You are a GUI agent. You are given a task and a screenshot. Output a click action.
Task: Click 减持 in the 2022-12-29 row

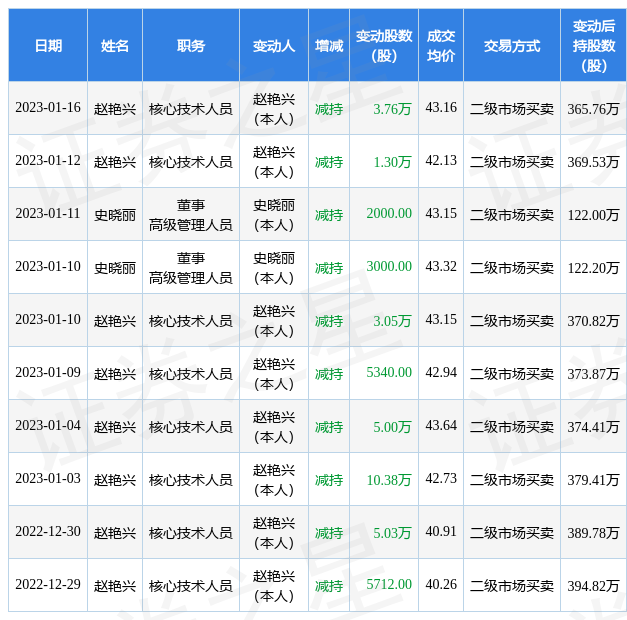click(329, 586)
